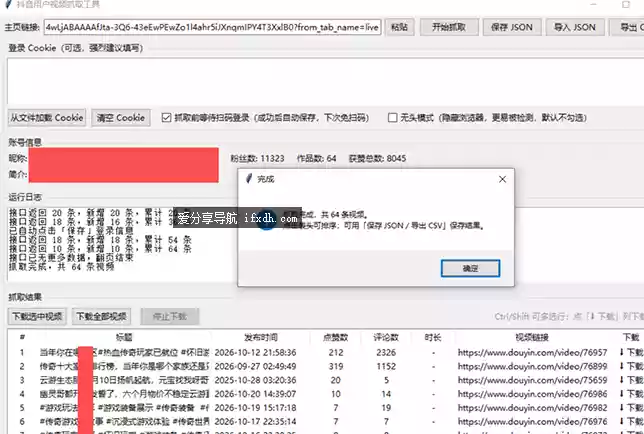Screen dimensions: 644x434
Task: Sort by the 视频链接 column header
Action: pos(532,338)
